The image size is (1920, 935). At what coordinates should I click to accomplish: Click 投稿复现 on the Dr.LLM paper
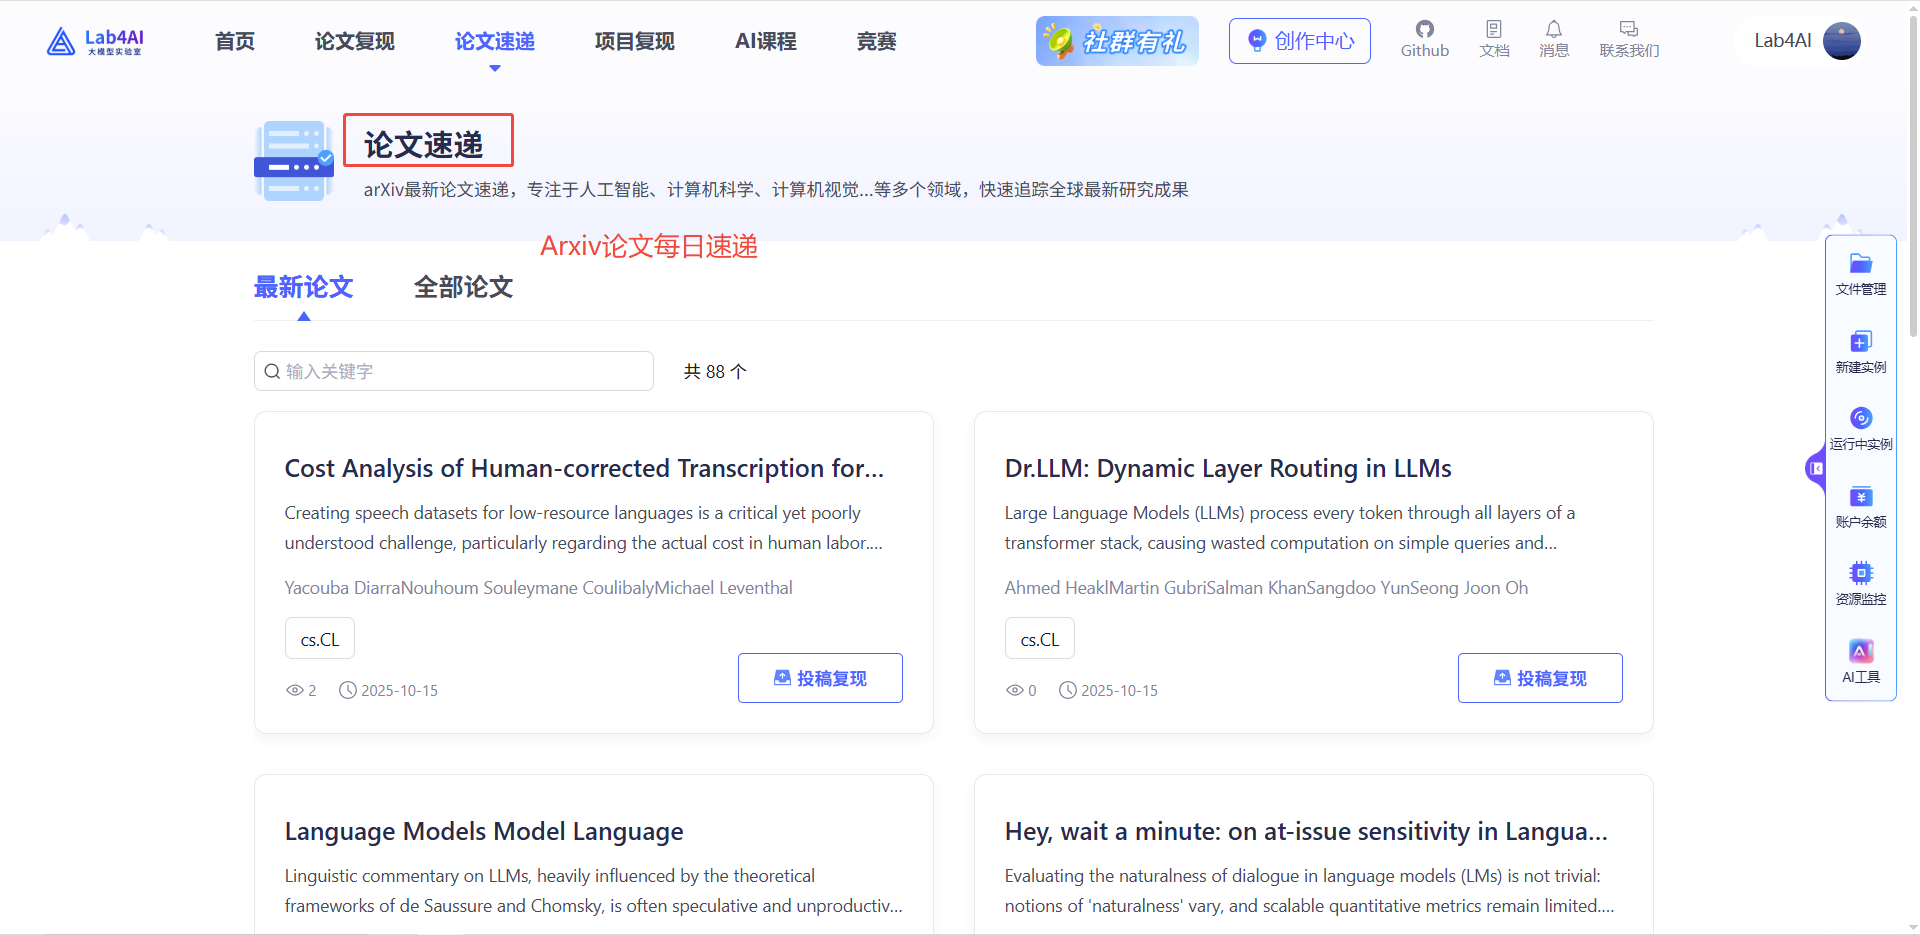(1539, 677)
